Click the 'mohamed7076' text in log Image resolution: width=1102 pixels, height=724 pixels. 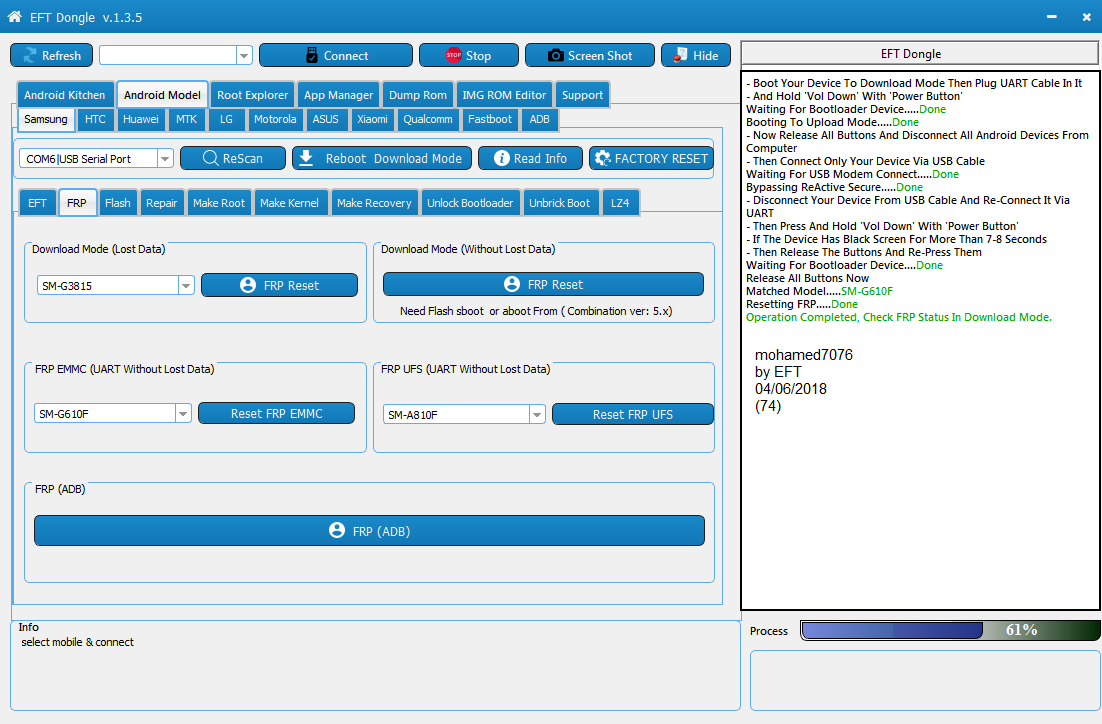pyautogui.click(x=803, y=355)
